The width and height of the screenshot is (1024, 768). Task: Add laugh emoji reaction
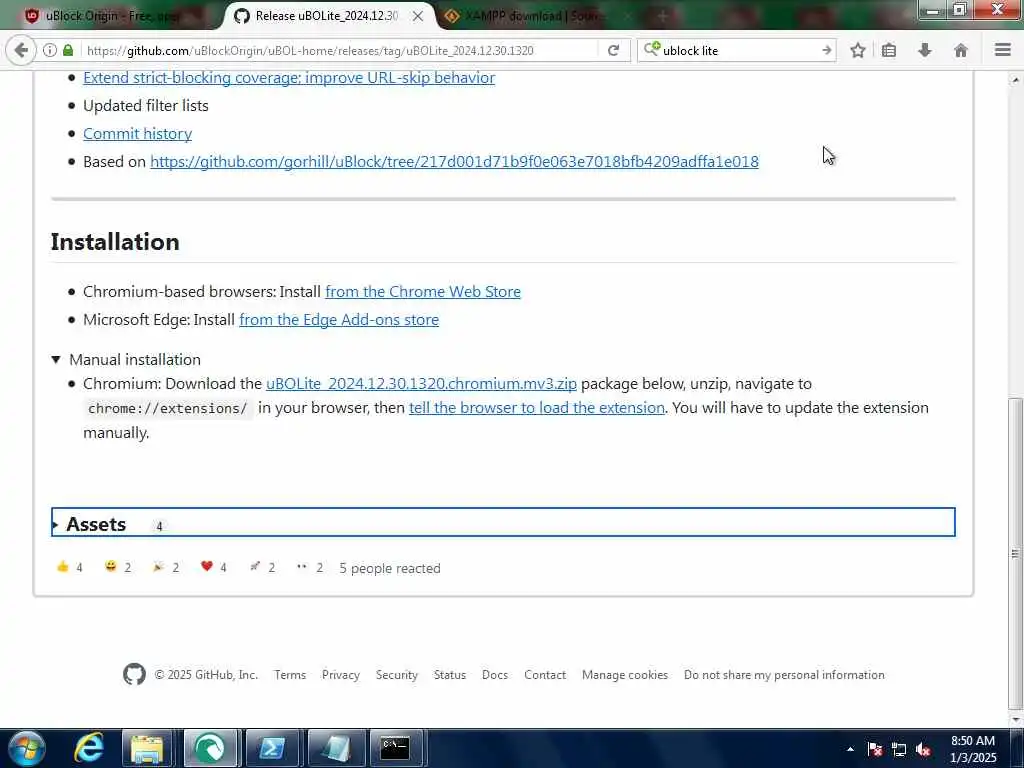click(118, 567)
